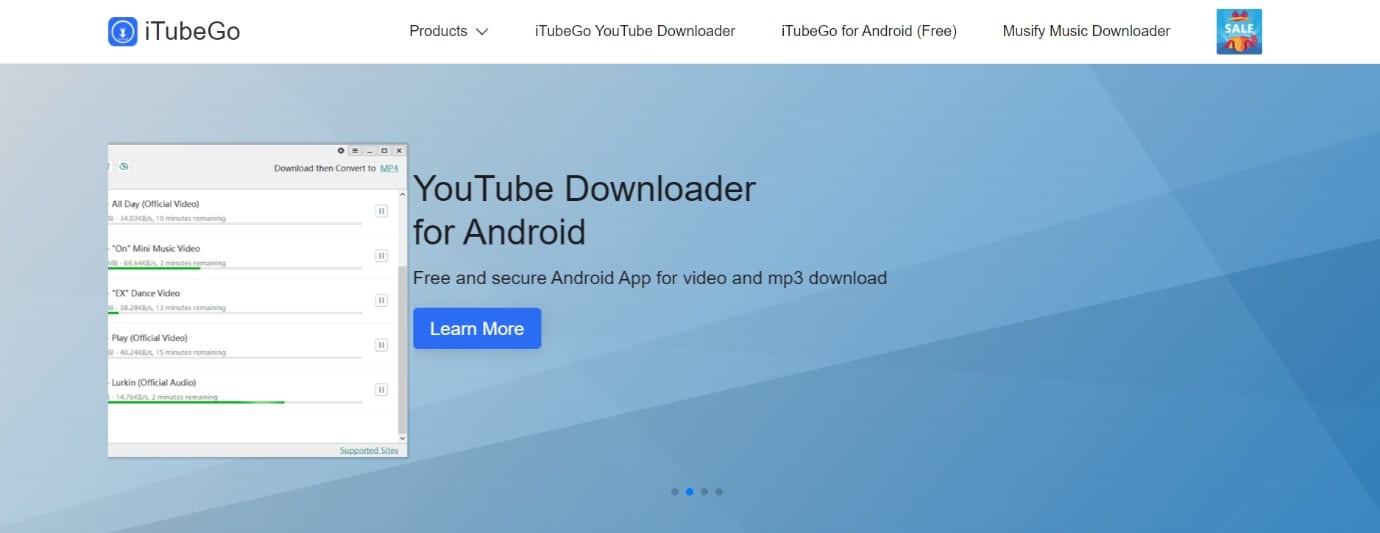Open settings gear in the downloader window
Screen dimensions: 1380x533
[341, 150]
